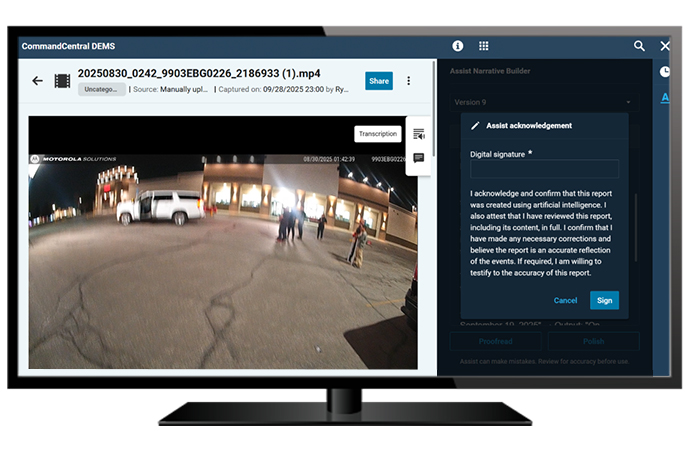Click the information icon in header
Screen dimensions: 690x450
tap(458, 46)
